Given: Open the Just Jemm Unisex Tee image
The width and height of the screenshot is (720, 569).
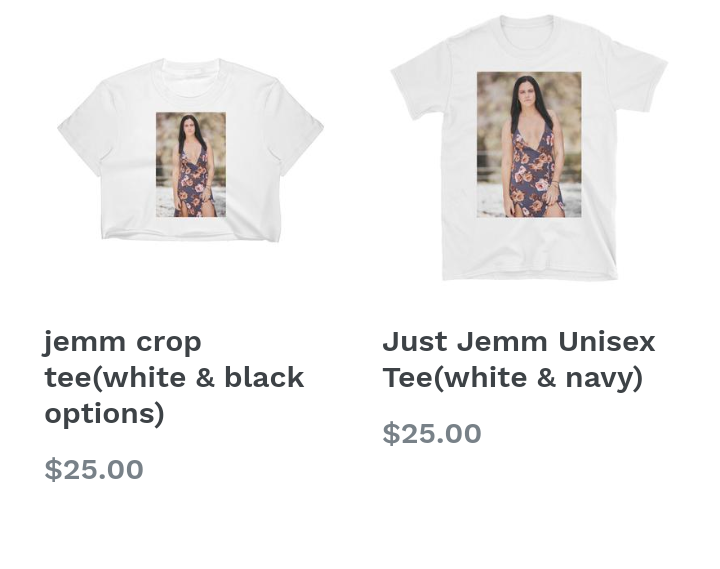Looking at the screenshot, I should tap(529, 147).
